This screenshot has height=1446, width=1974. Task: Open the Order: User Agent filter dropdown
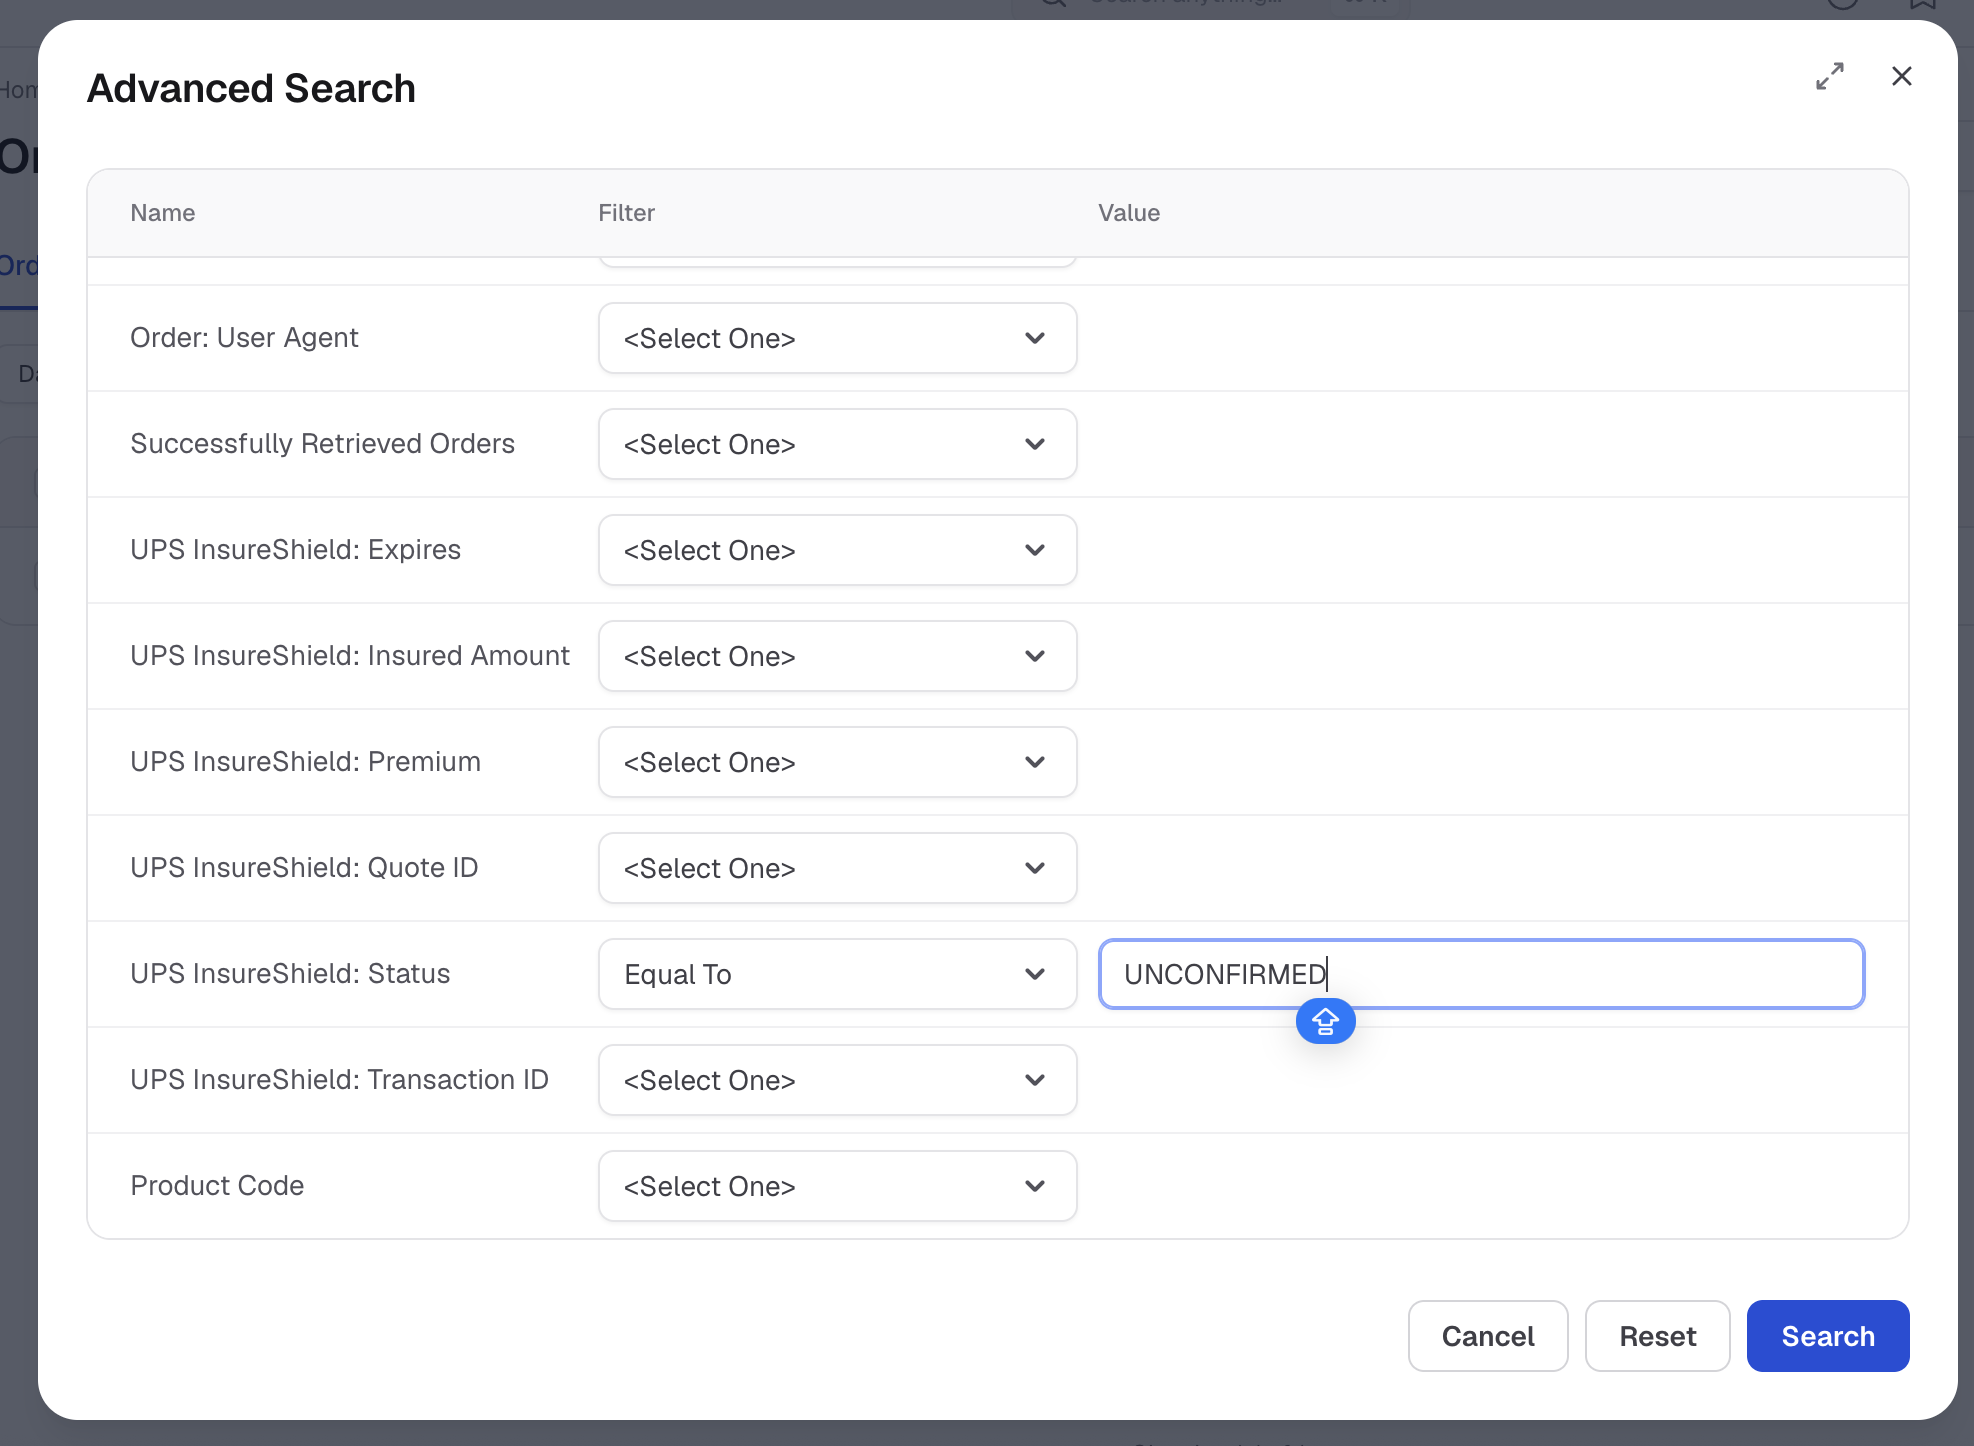(x=838, y=338)
